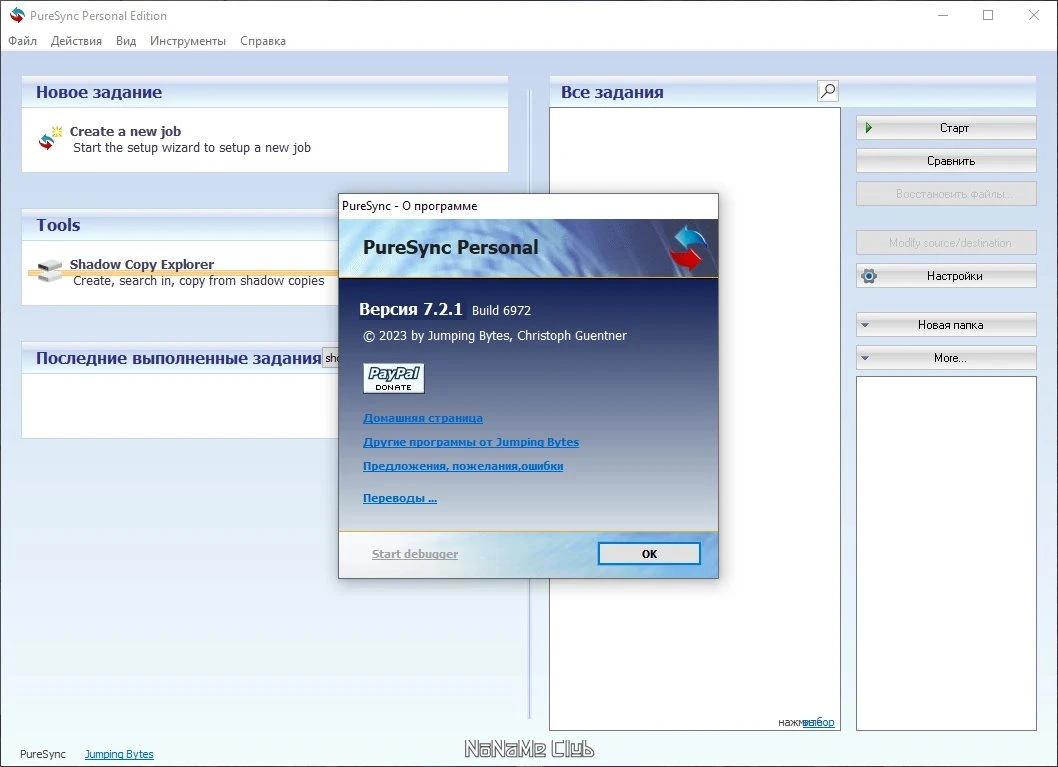
Task: Click the search magnifier icon in Все задания
Action: click(x=828, y=90)
